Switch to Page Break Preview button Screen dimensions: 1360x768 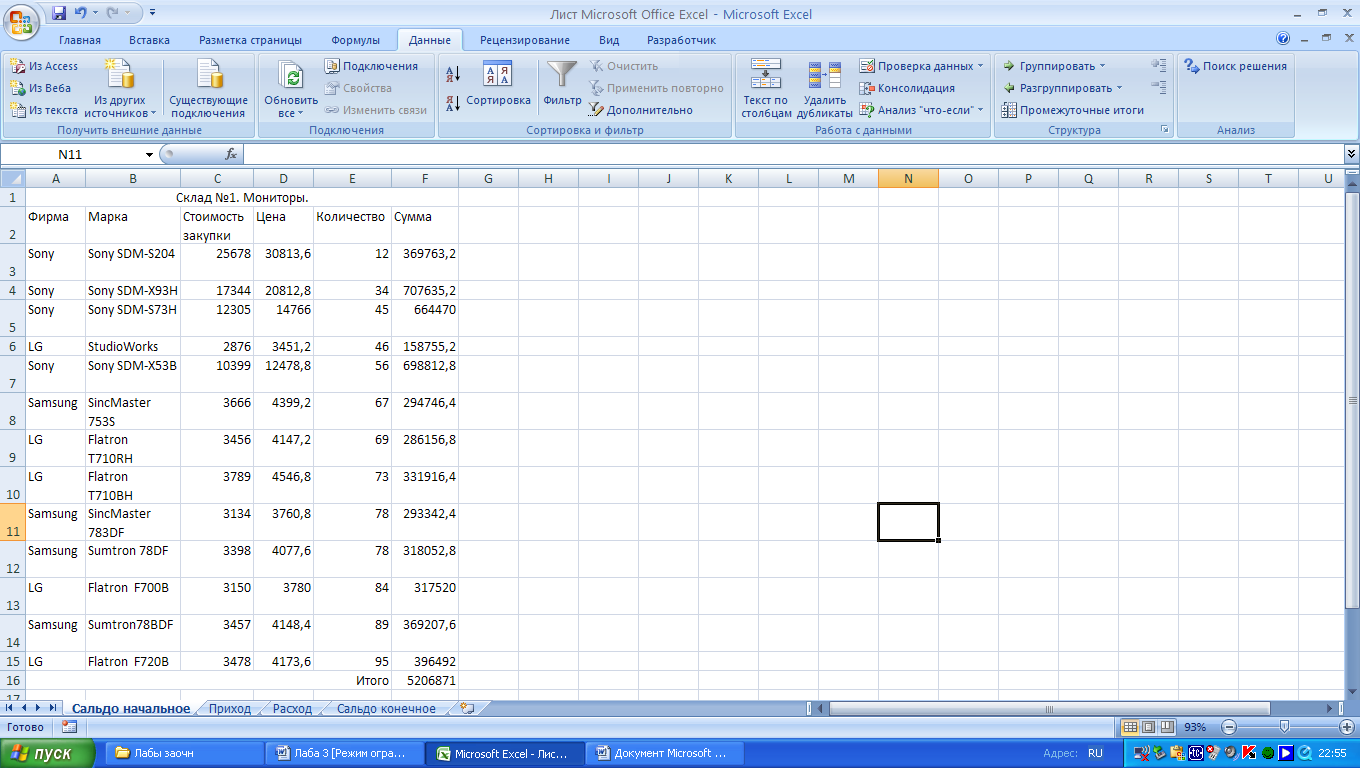1166,727
